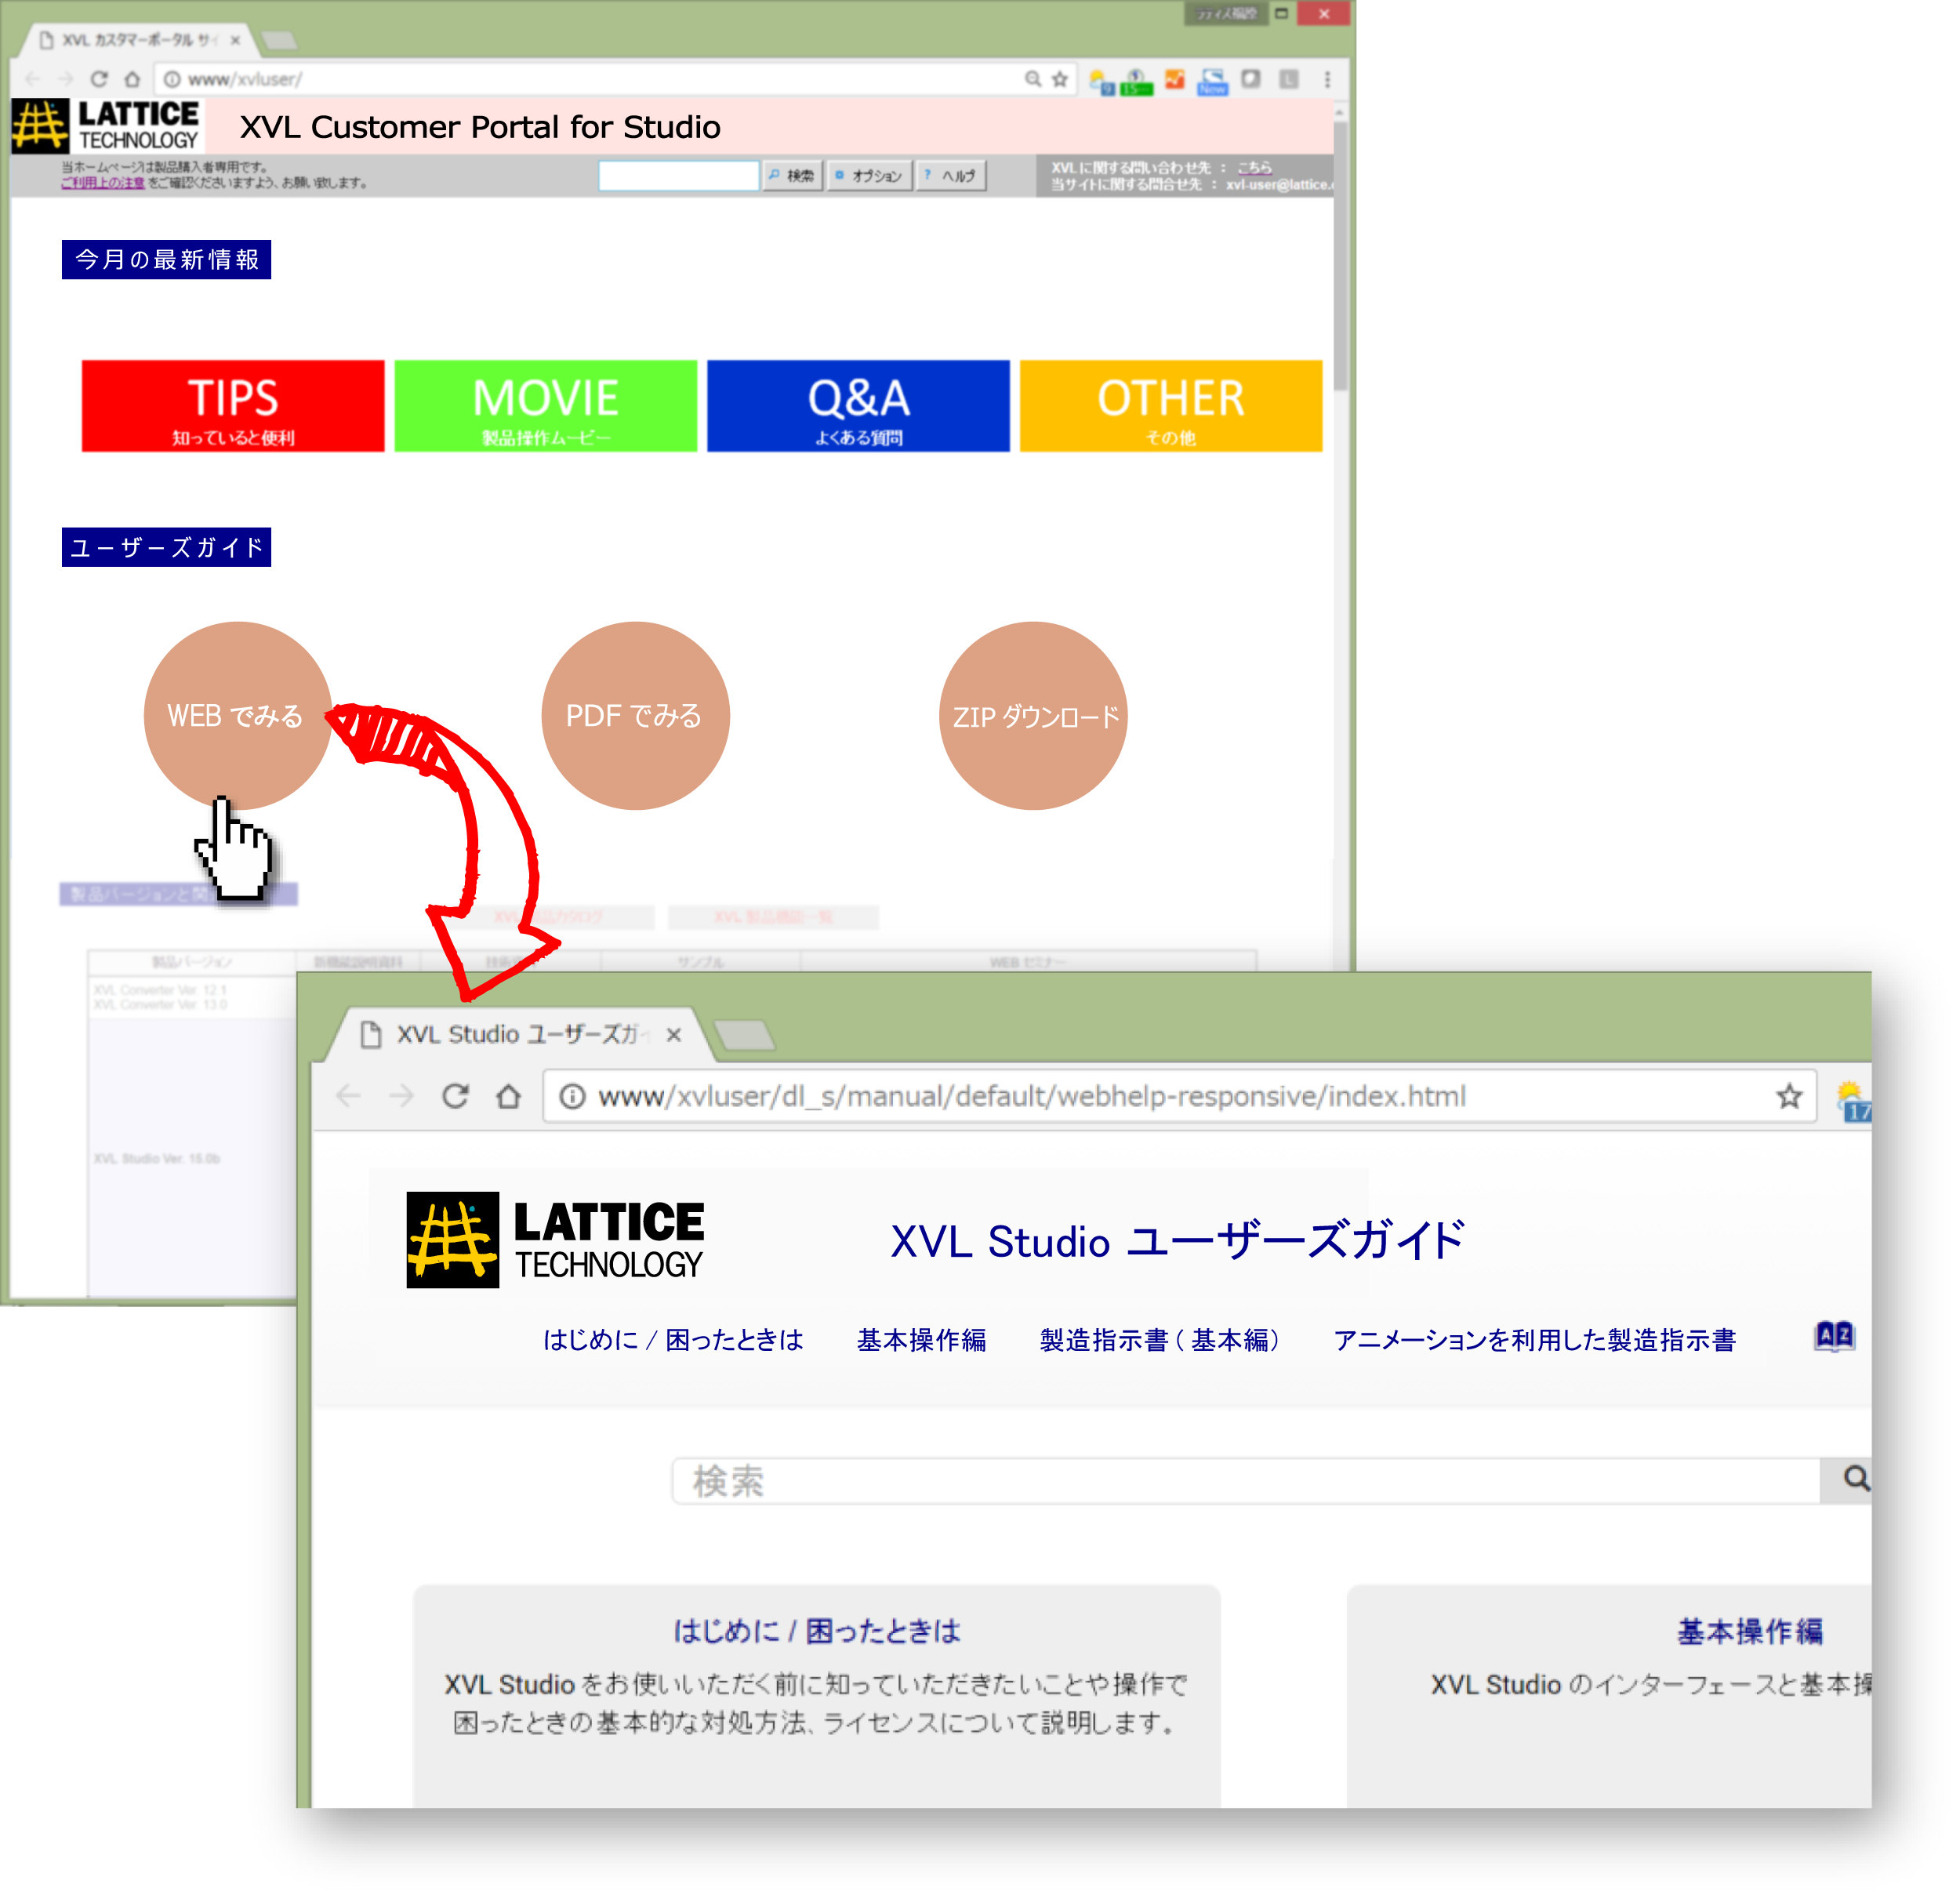The image size is (1960, 1895).
Task: Click the zoom magnifier icon in the portal address bar
Action: [x=1033, y=79]
